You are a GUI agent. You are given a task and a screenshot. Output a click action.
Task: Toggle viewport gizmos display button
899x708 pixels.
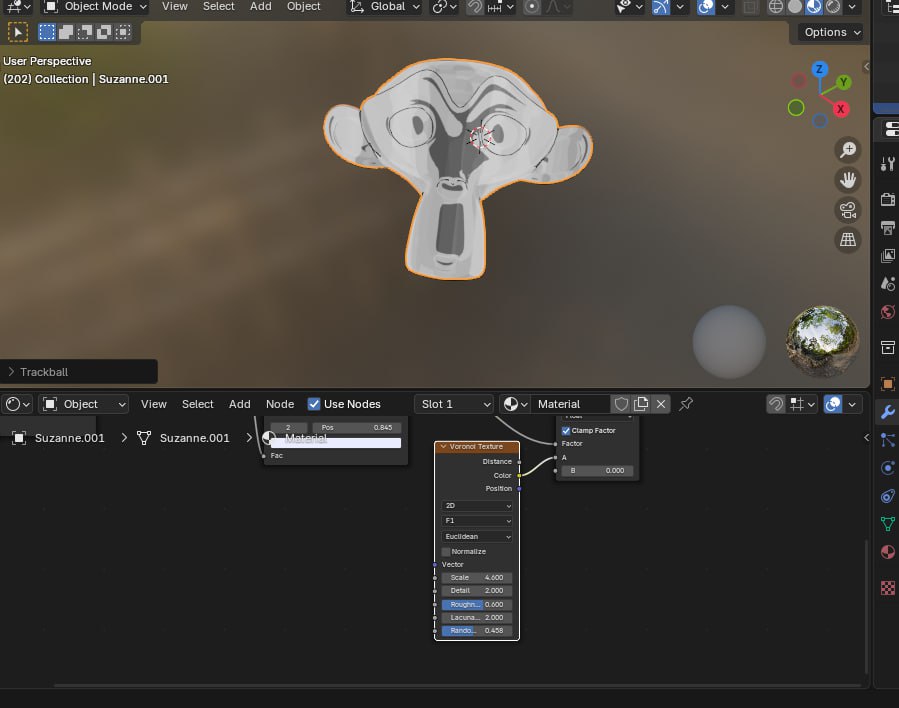point(660,7)
